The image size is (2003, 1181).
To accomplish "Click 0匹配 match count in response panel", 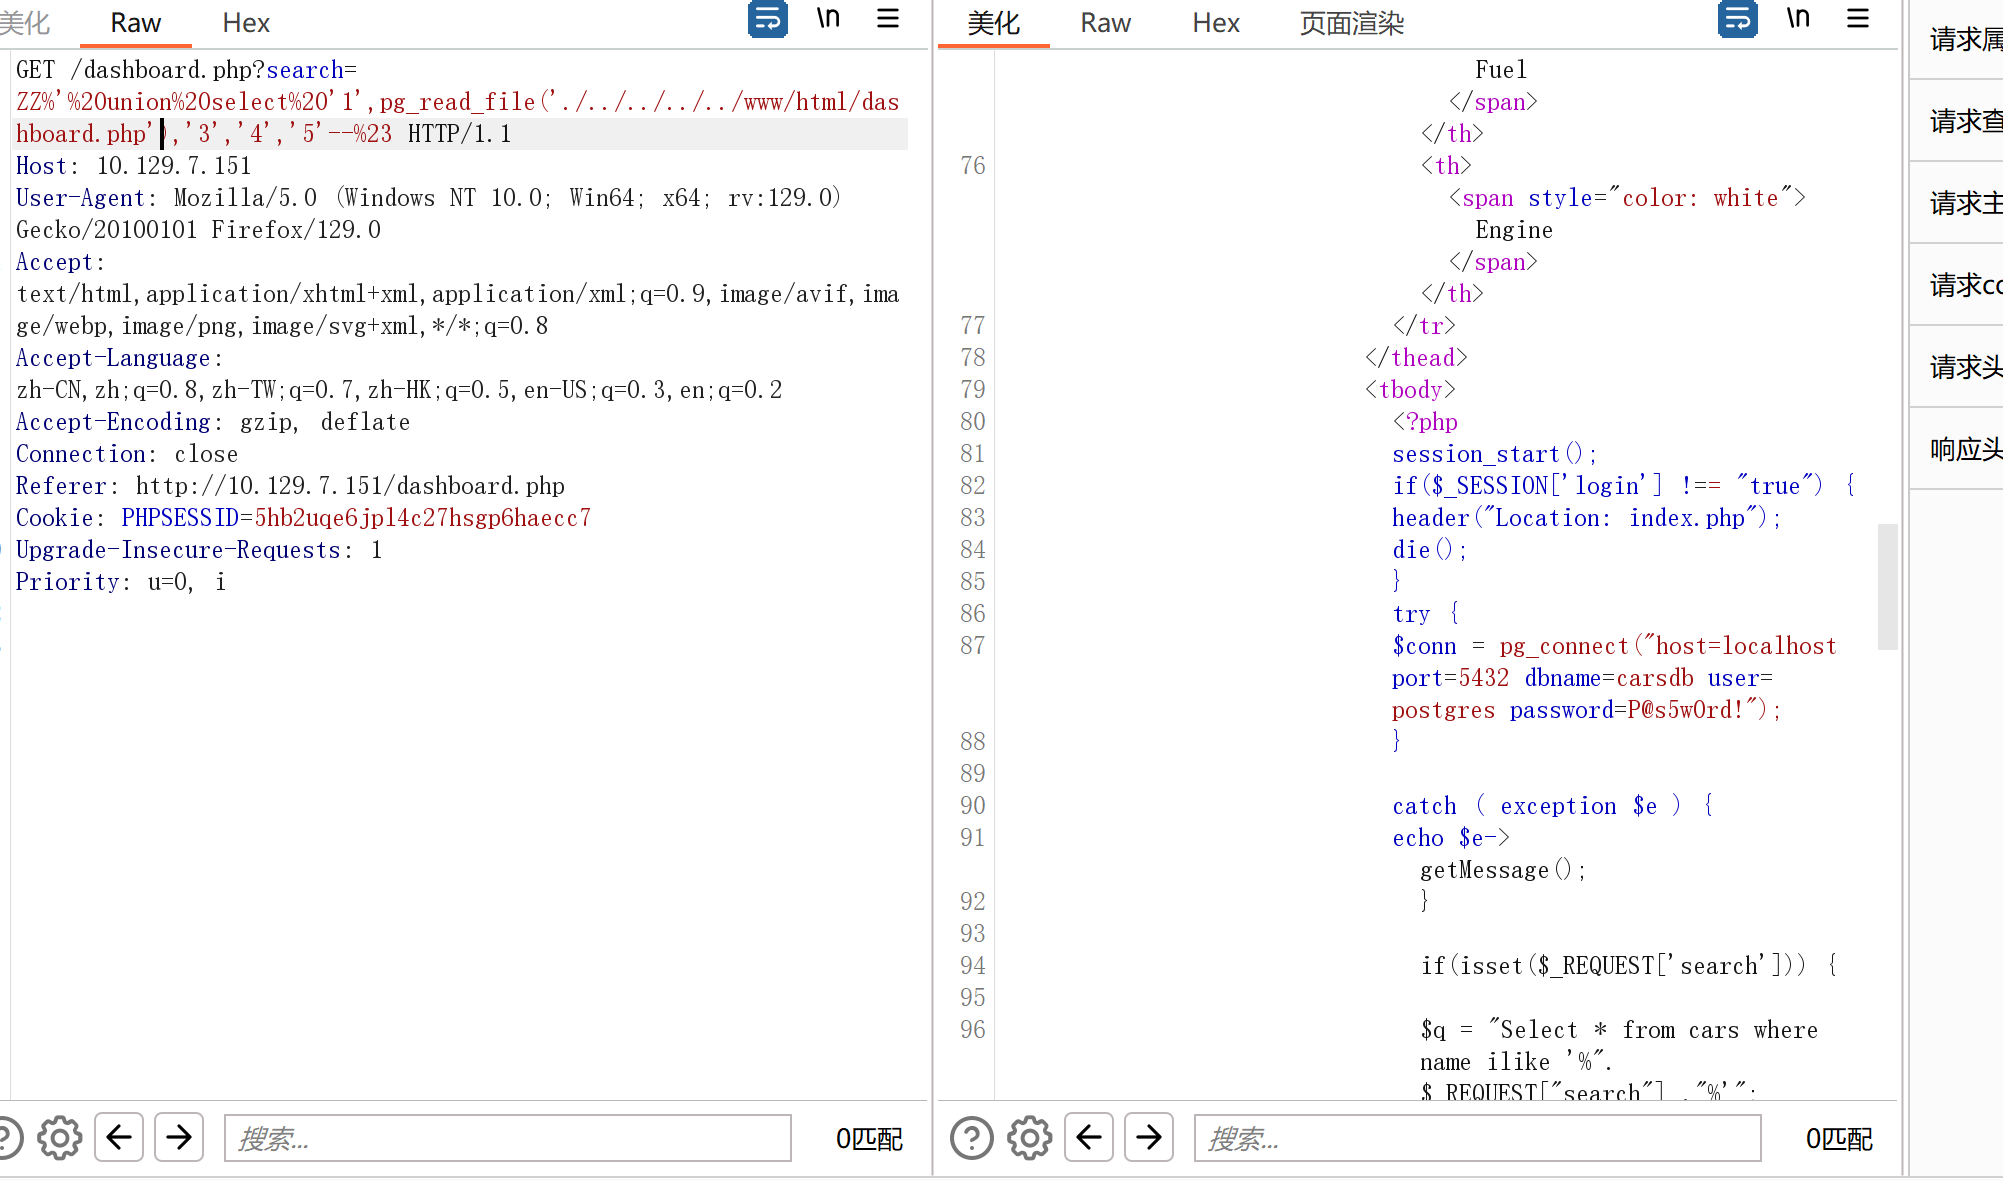I will (1839, 1138).
